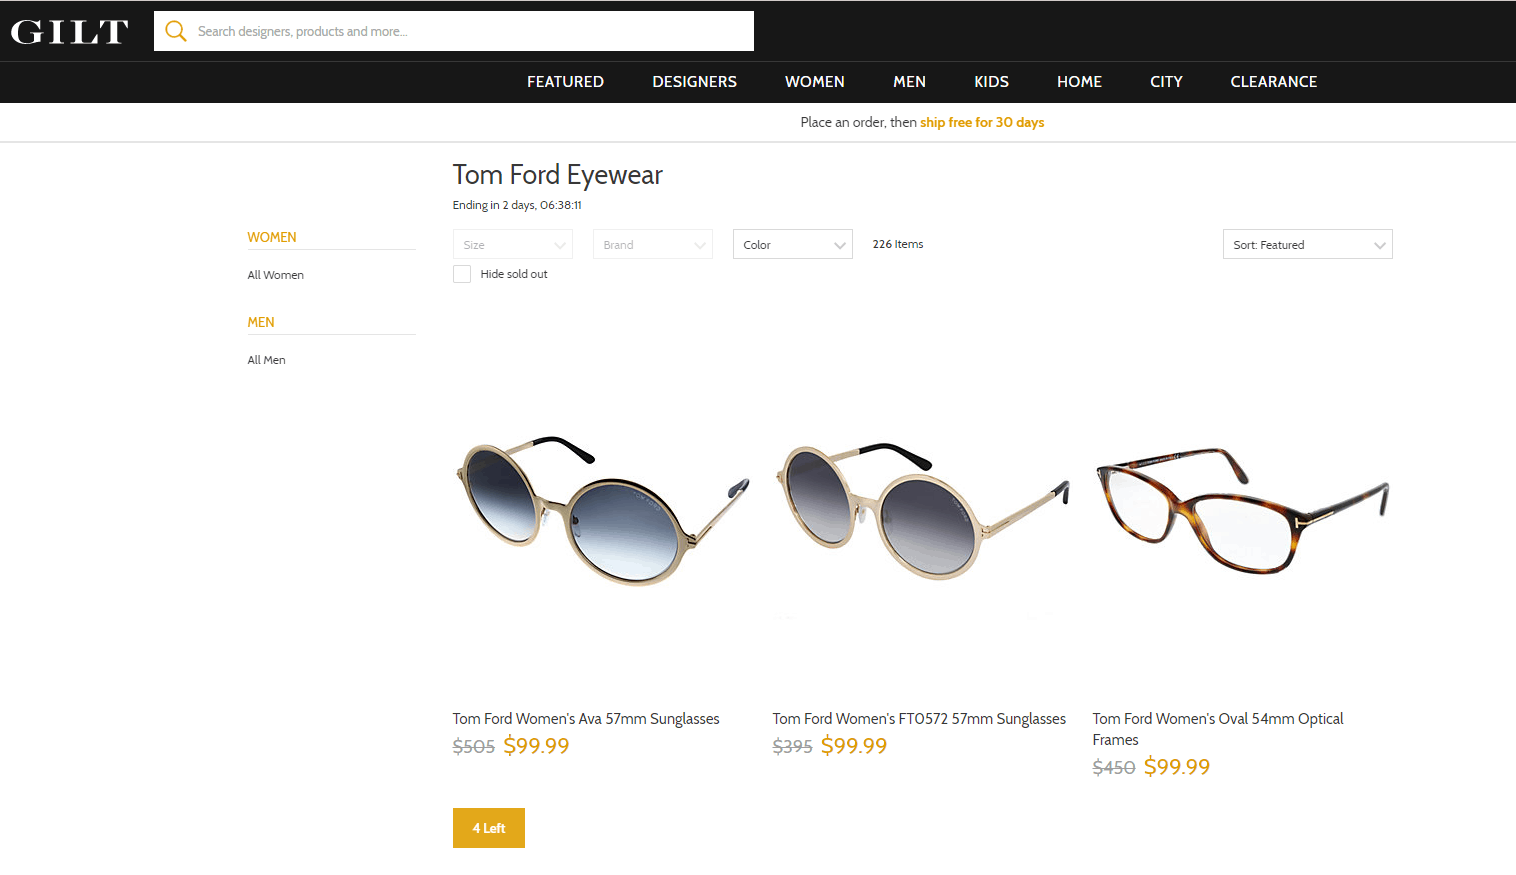The image size is (1516, 875).
Task: Open Tom Ford Women's Oval 54mm Optical Frames title
Action: click(1218, 729)
